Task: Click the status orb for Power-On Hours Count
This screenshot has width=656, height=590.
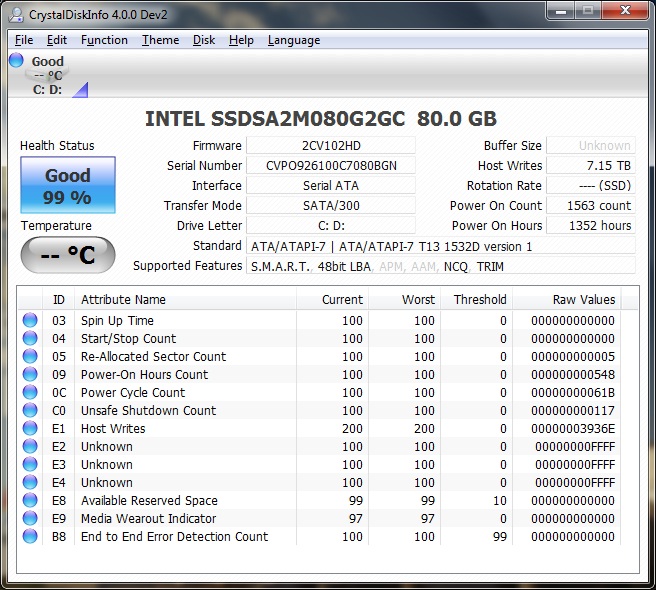Action: coord(30,374)
